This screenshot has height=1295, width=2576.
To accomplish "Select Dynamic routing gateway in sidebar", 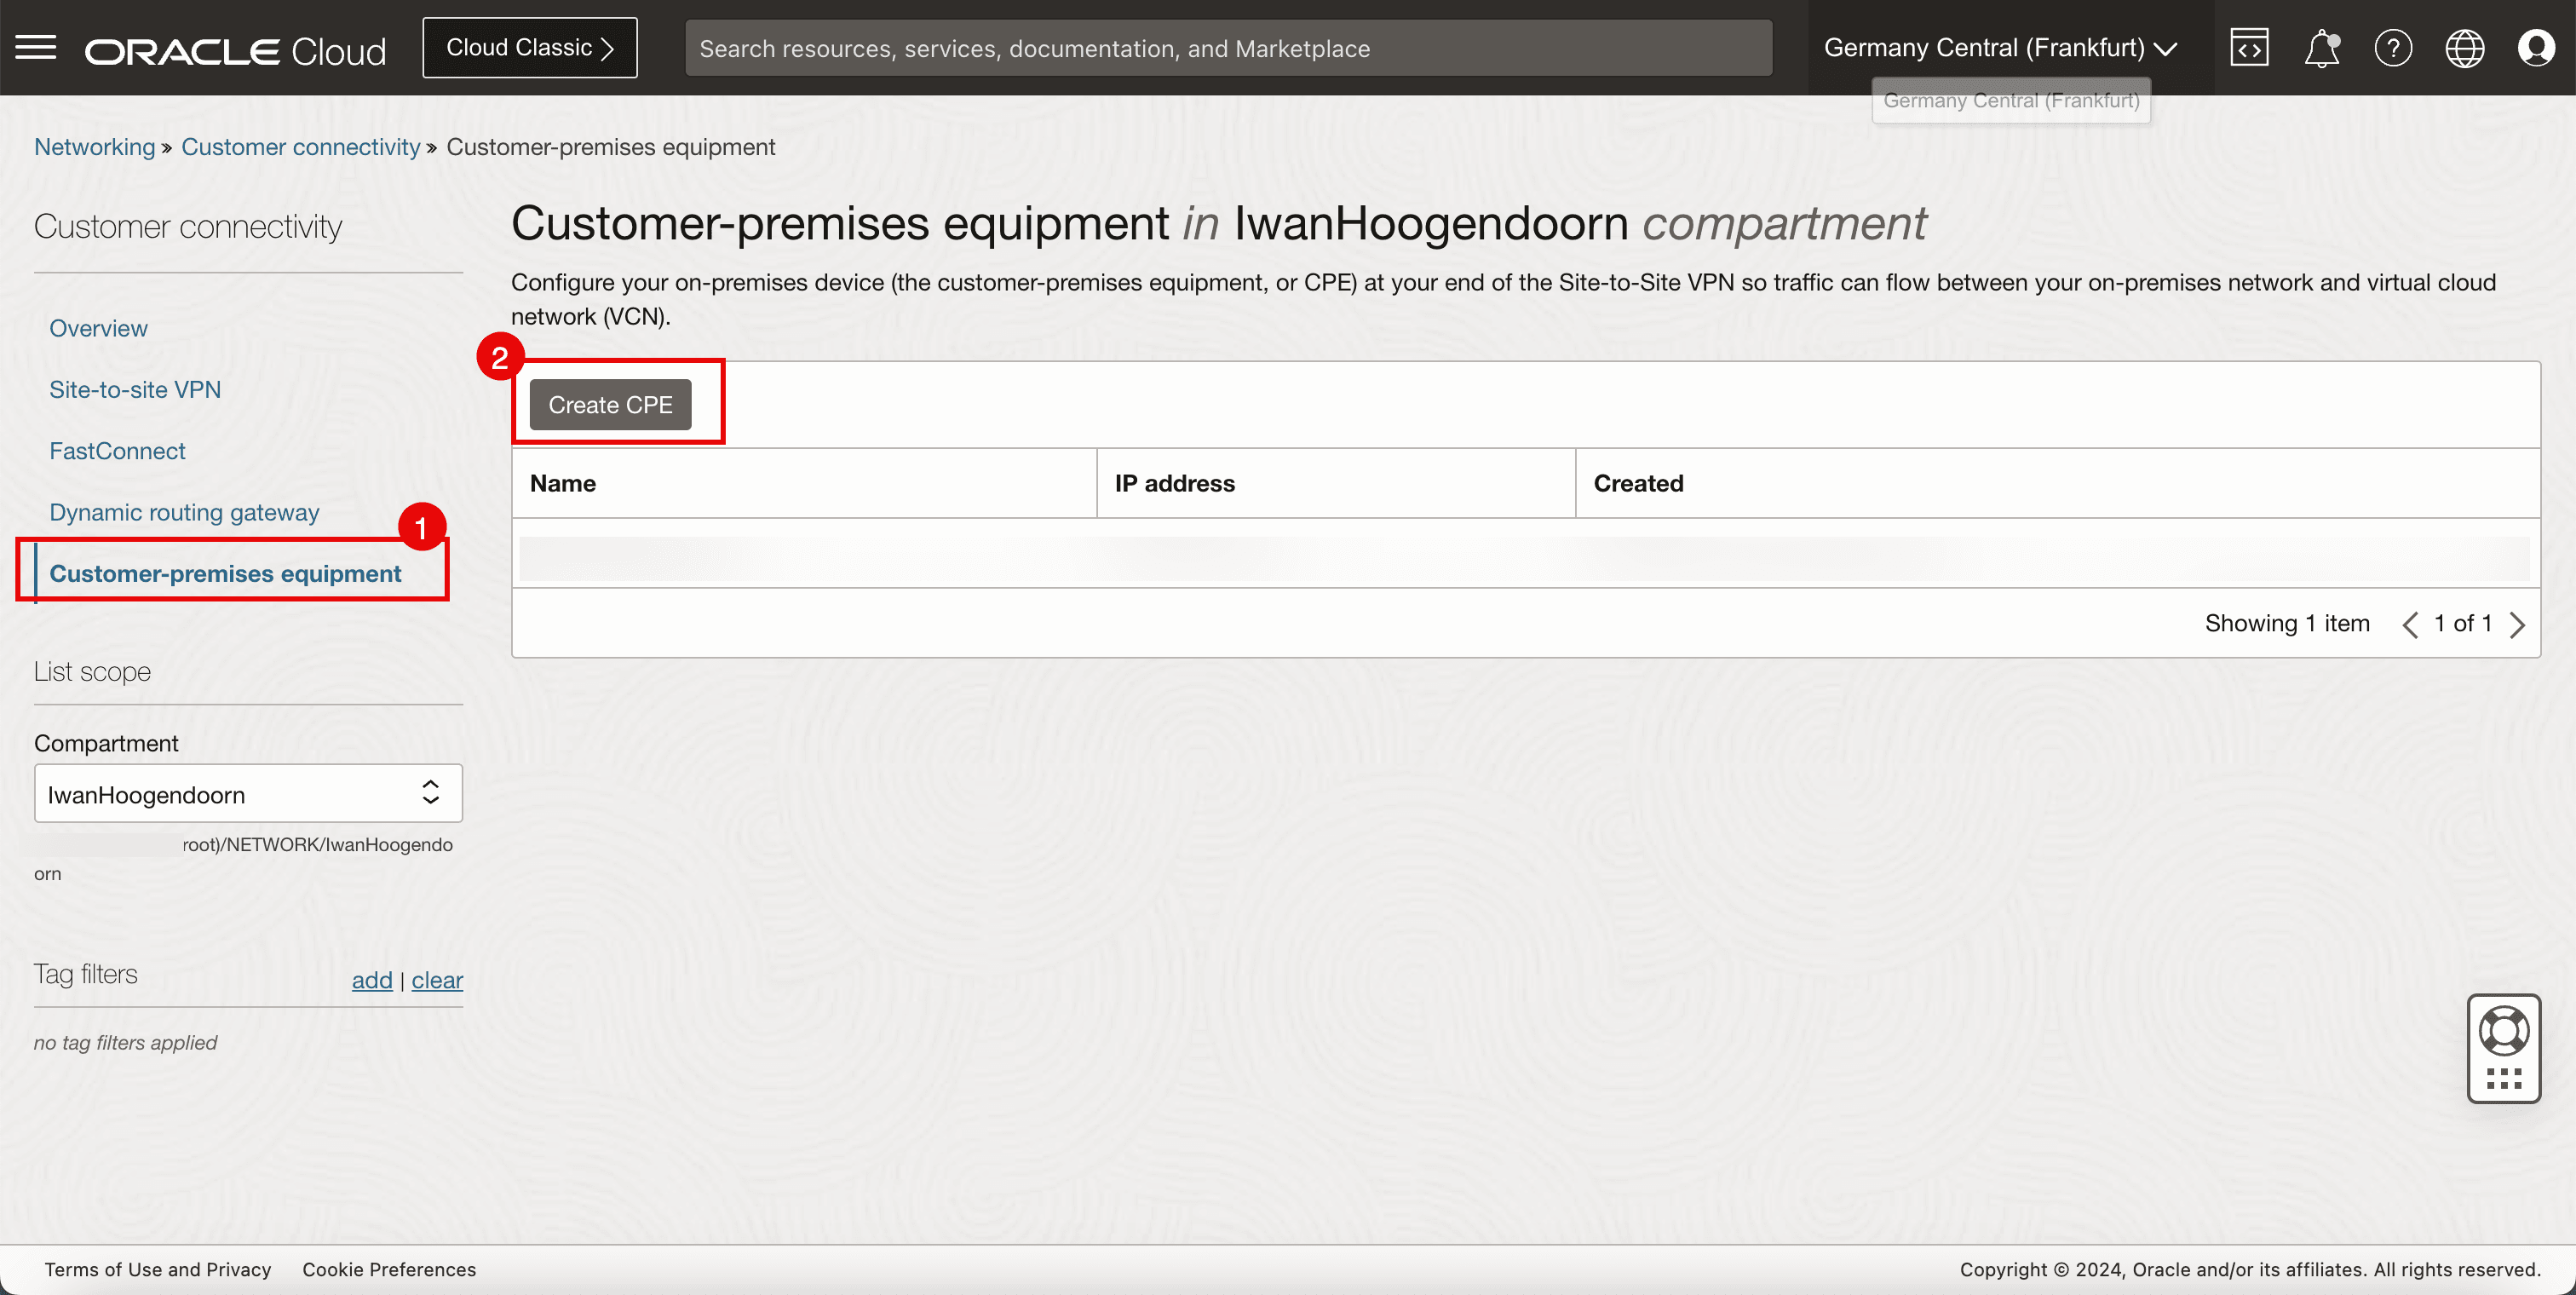I will click(184, 512).
